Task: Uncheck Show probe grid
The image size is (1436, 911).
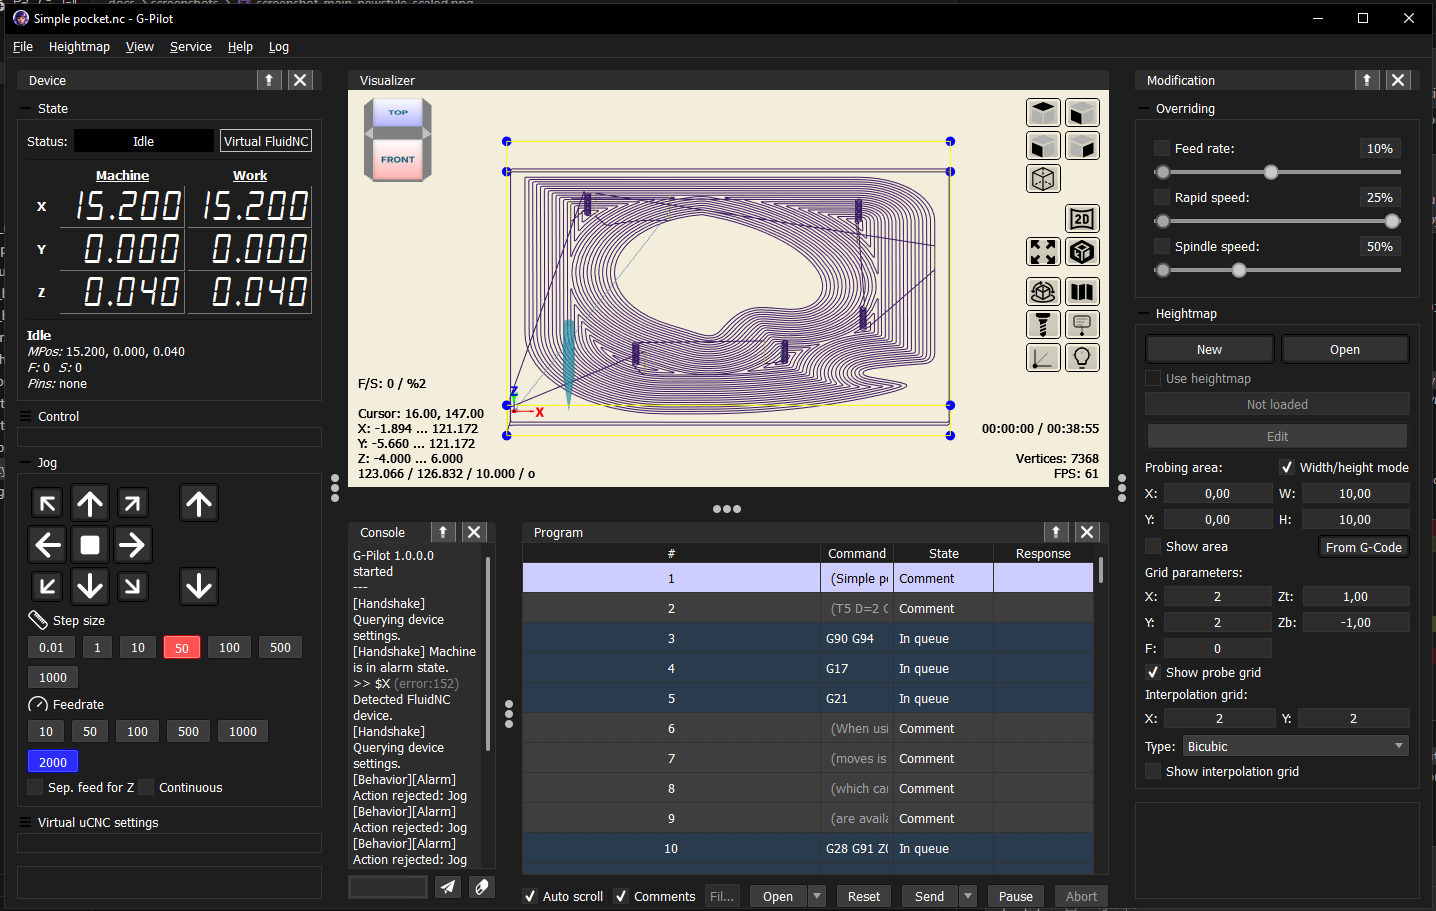Action: [1152, 672]
